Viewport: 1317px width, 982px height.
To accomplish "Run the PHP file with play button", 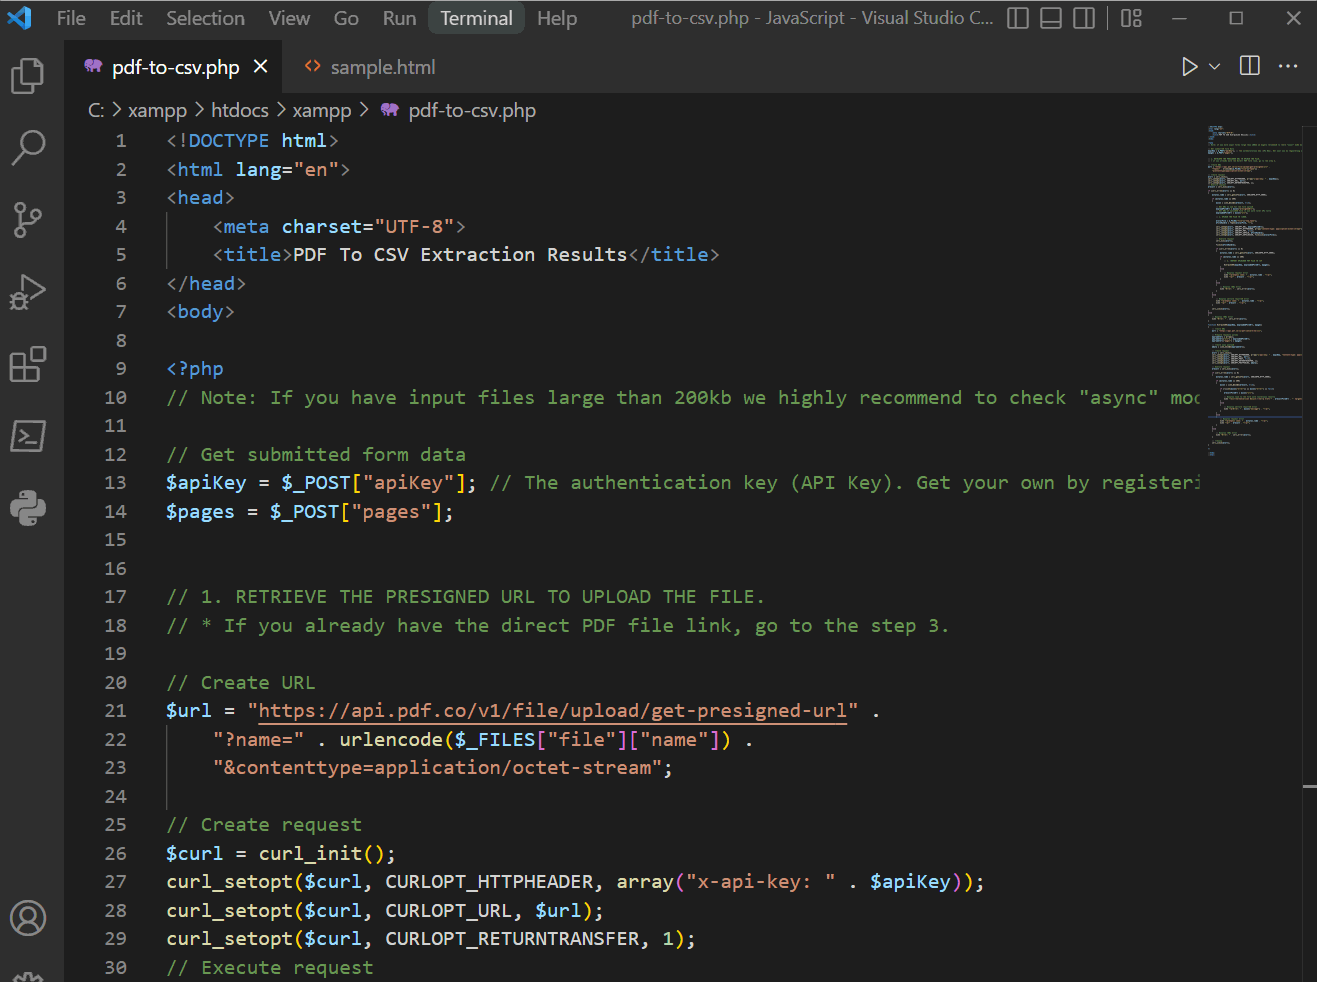I will [x=1189, y=67].
